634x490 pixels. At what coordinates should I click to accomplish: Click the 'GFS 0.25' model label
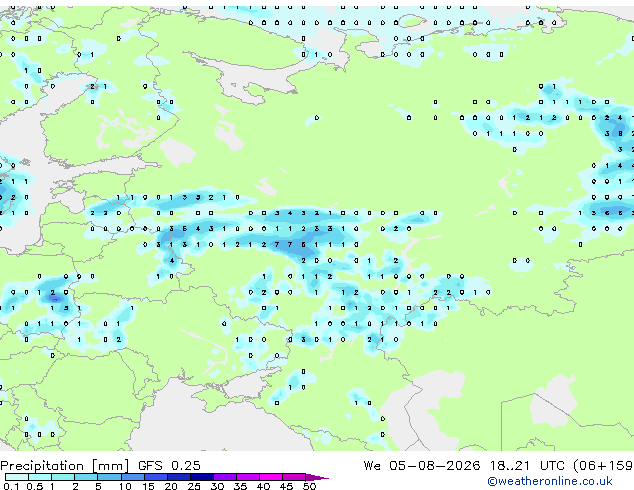(x=169, y=466)
